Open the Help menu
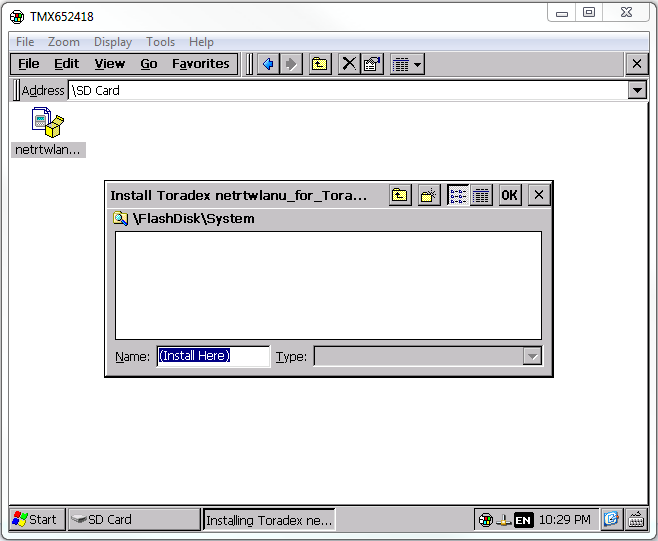 (x=201, y=42)
